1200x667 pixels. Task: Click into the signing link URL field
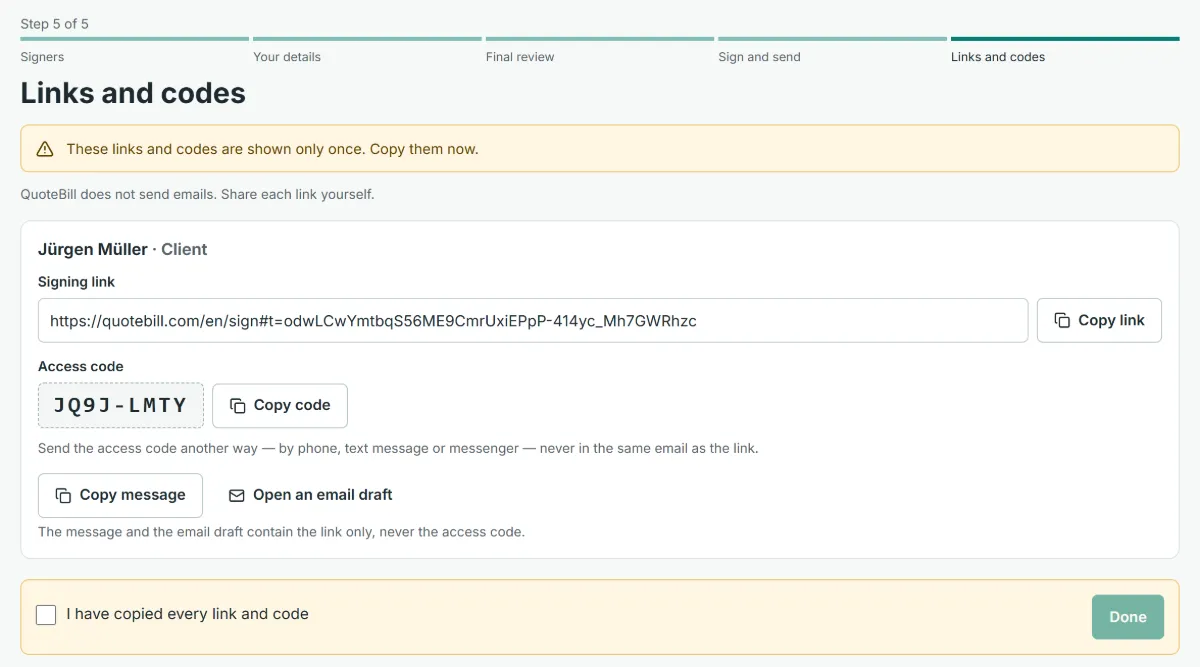[x=533, y=320]
